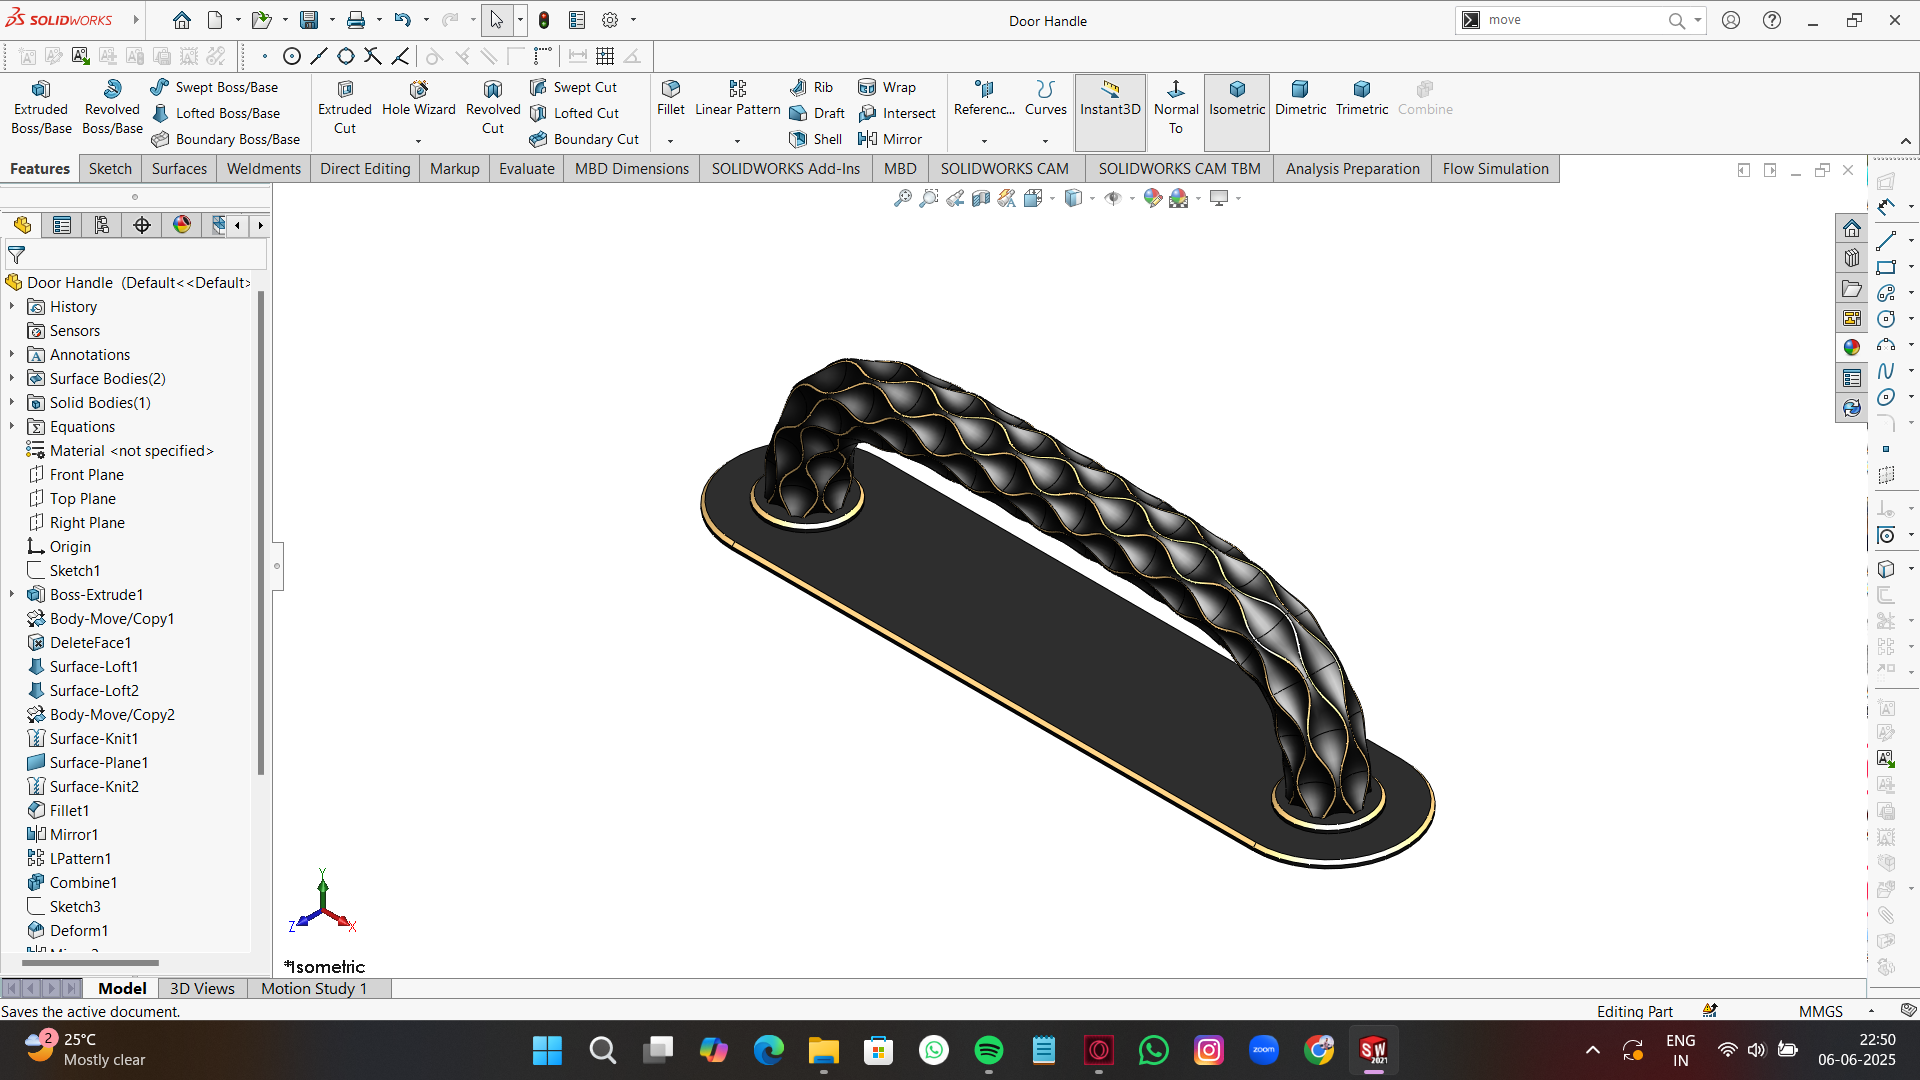Choose the Wrap tool
This screenshot has width=1920, height=1080.
pos(887,87)
